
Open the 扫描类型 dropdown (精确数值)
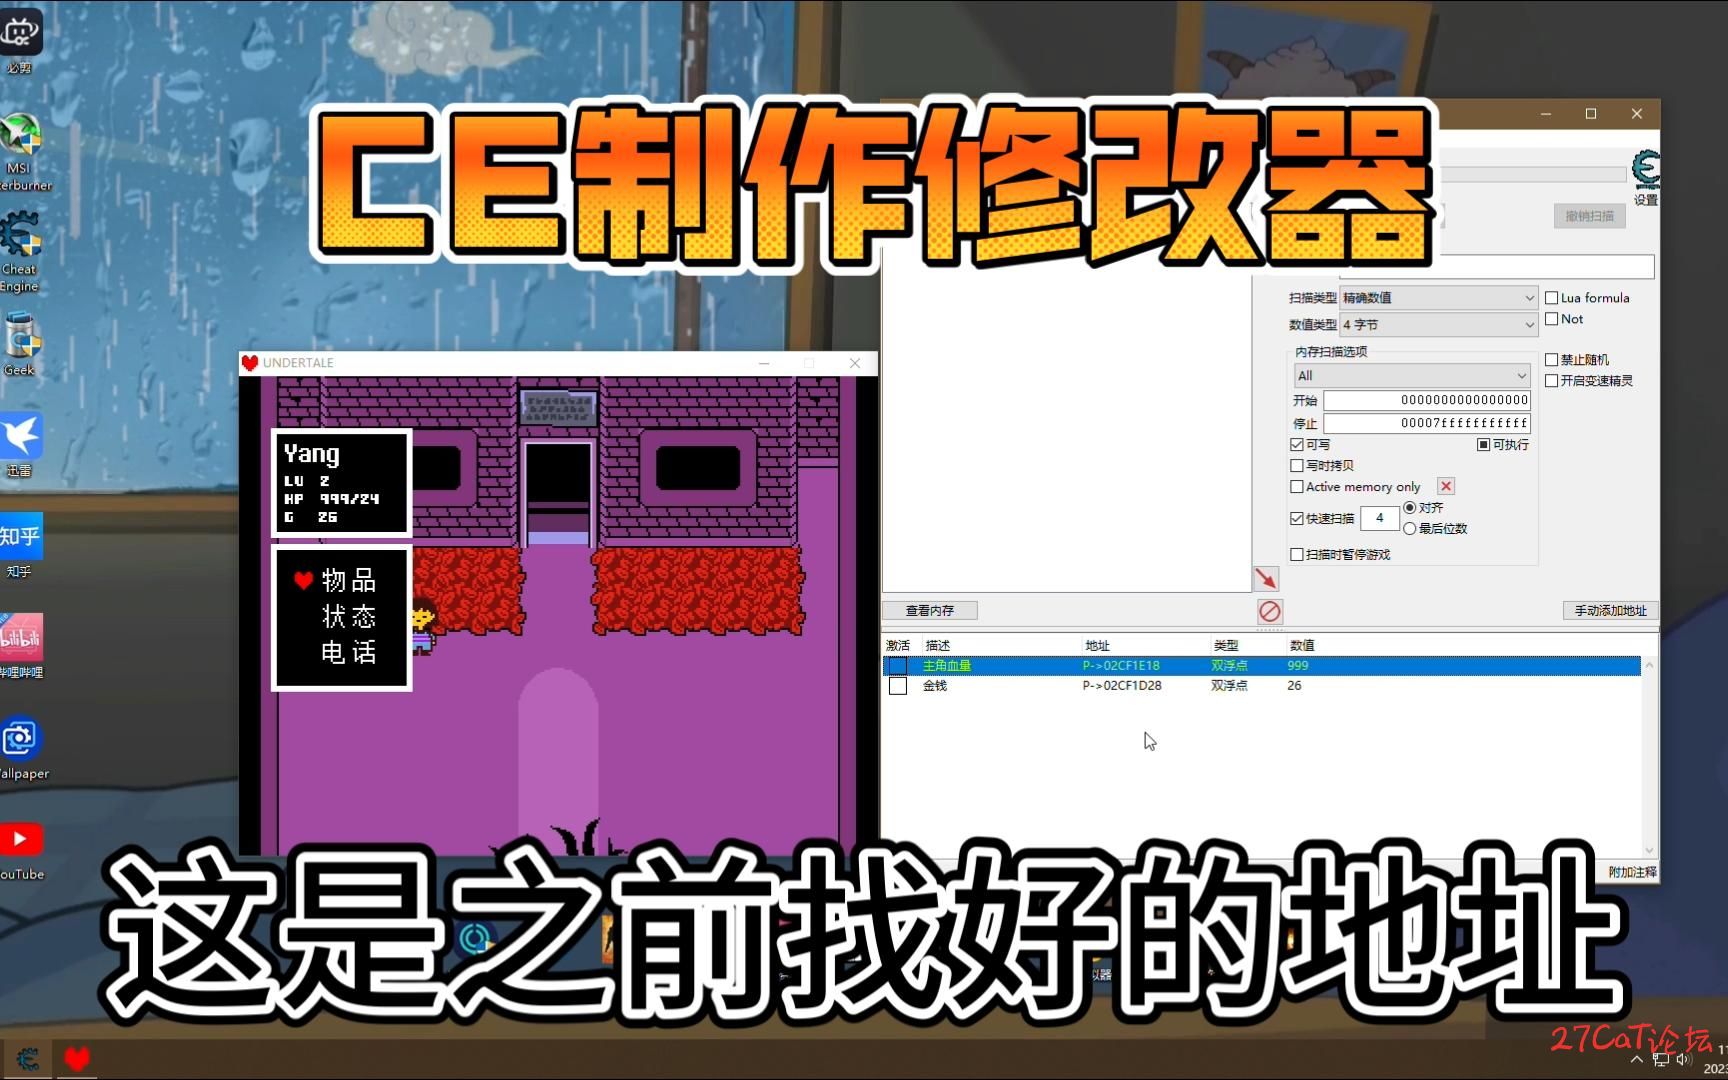coord(1438,298)
